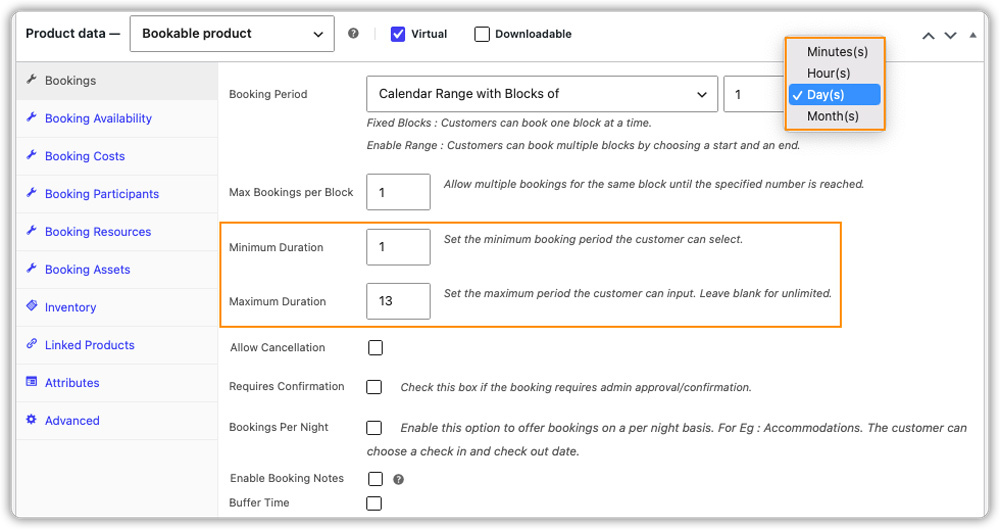Click the Max Bookings per Block field
This screenshot has width=1000, height=530.
399,192
